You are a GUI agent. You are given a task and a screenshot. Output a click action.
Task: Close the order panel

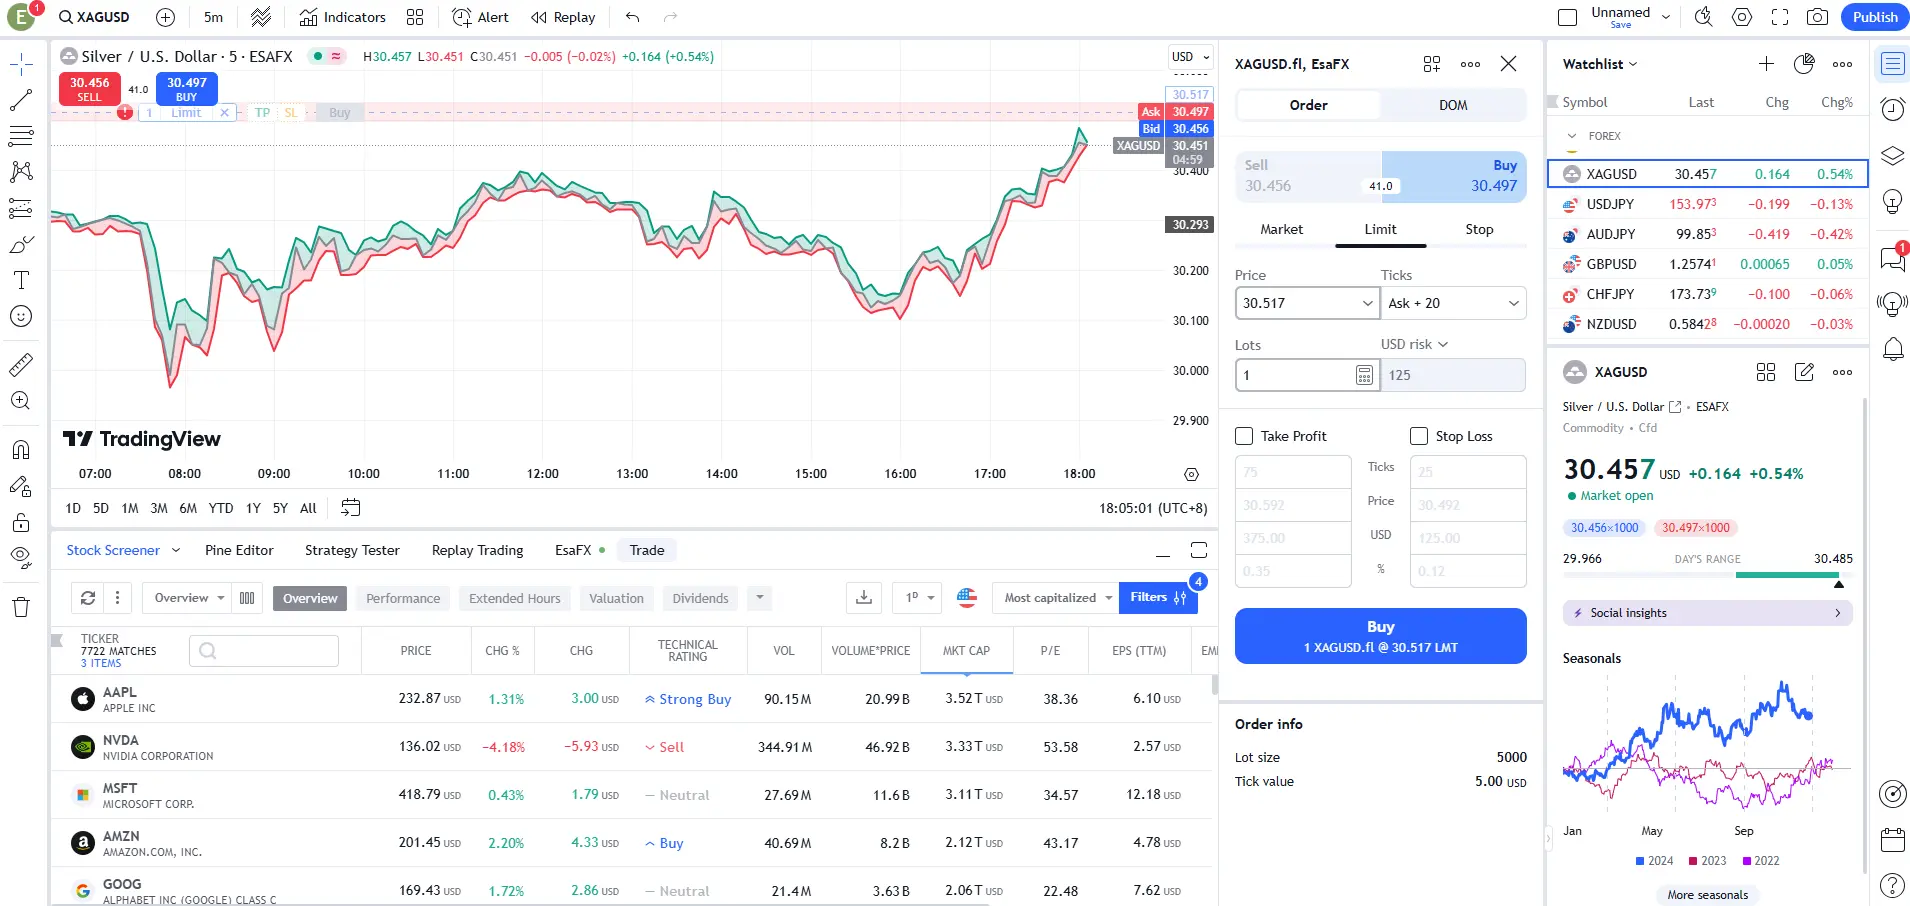(1508, 64)
